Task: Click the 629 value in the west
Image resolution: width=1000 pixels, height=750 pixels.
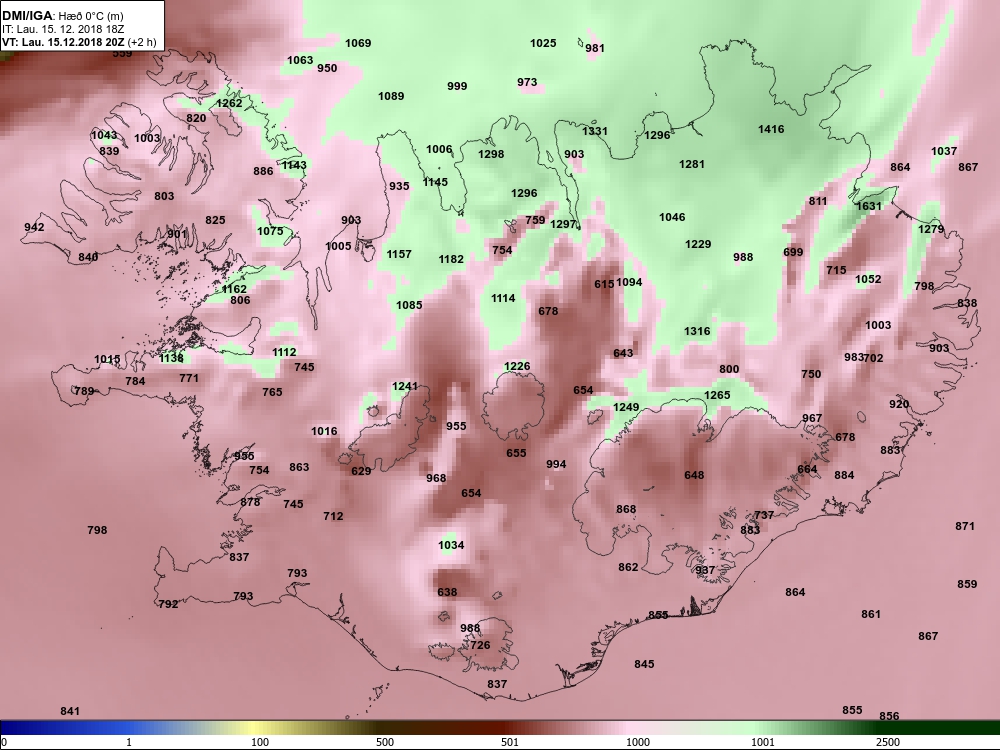Action: pos(361,471)
